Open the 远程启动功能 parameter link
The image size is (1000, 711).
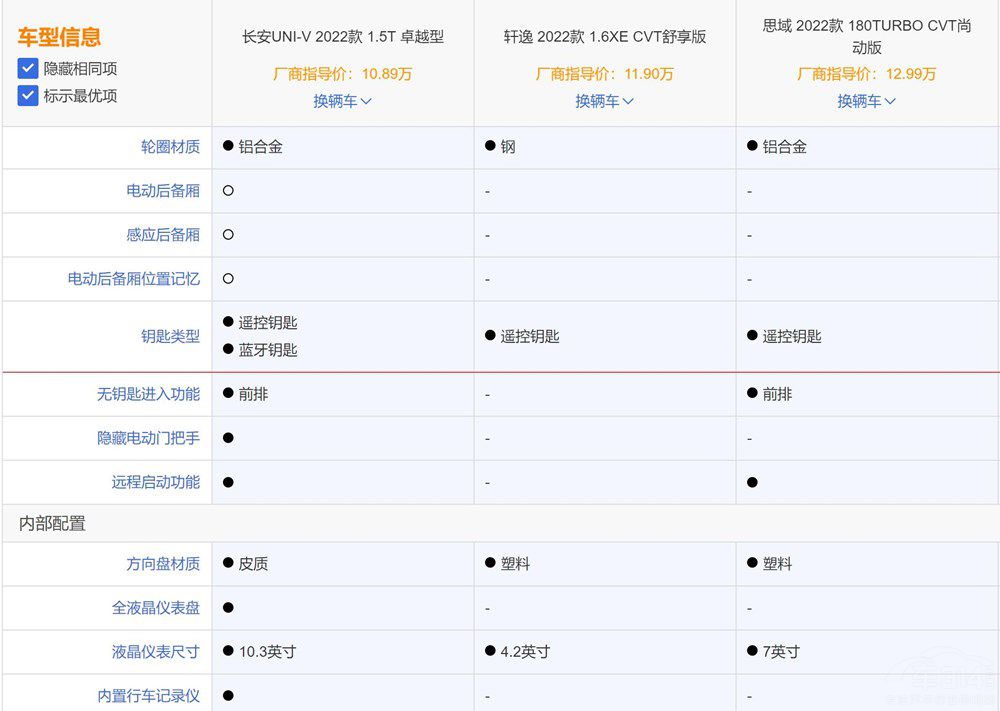click(x=155, y=482)
